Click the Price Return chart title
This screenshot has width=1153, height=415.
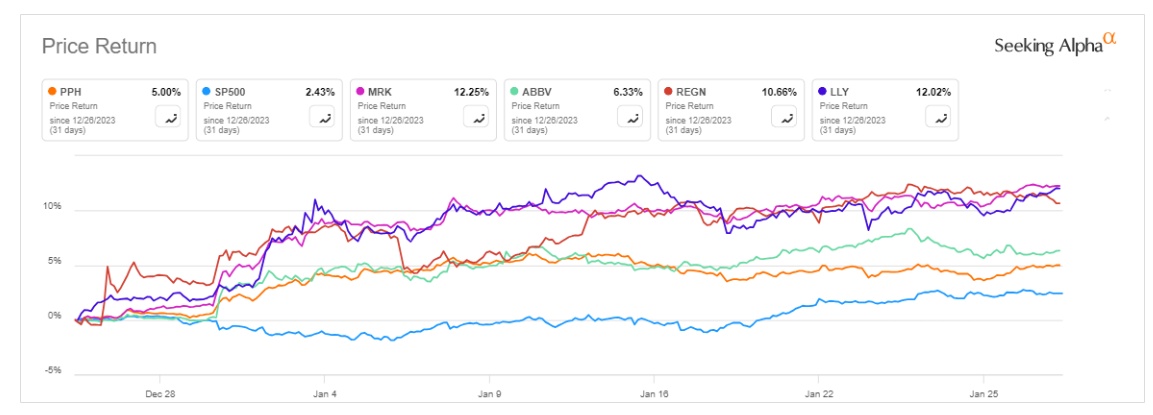98,47
